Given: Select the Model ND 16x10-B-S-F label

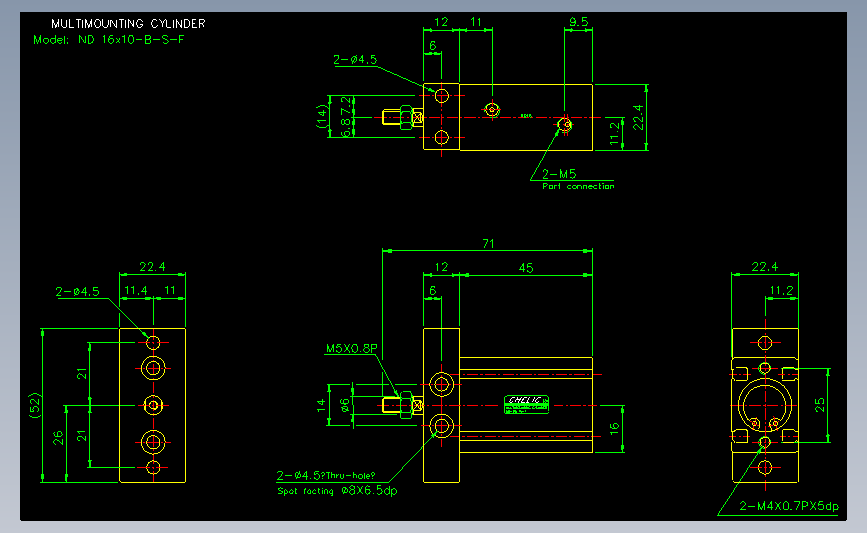Looking at the screenshot, I should tap(109, 40).
